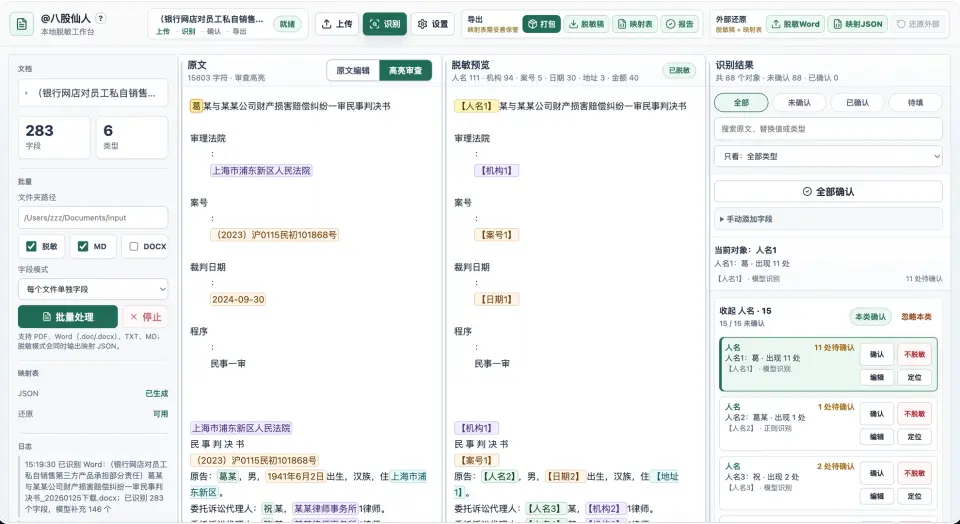Confirm the 人名2 葛某 entry

(x=877, y=414)
